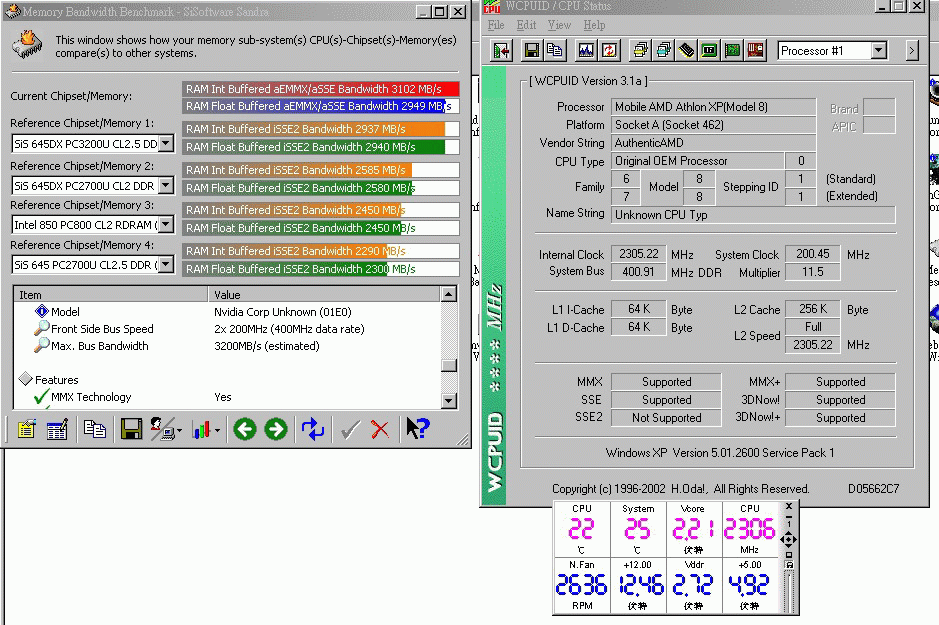Click the Multiplier value 11.5

tap(813, 272)
